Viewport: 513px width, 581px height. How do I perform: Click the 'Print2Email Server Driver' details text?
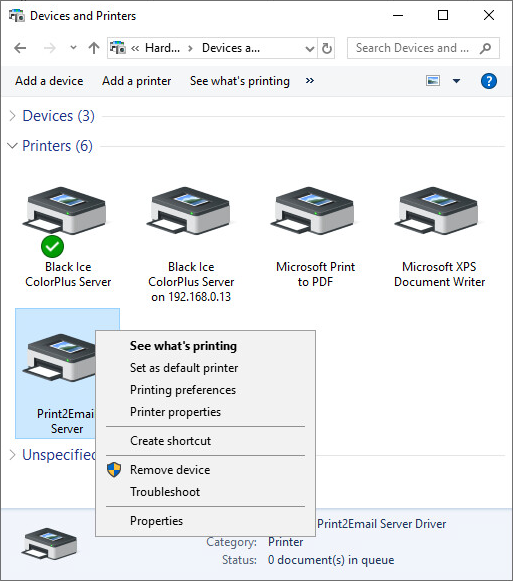(x=381, y=524)
